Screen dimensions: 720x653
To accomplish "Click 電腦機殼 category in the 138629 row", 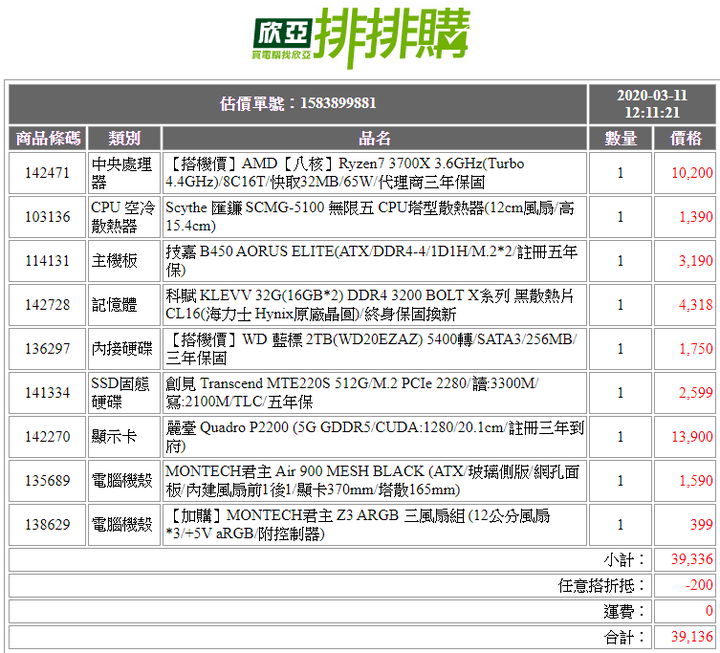I will click(124, 524).
